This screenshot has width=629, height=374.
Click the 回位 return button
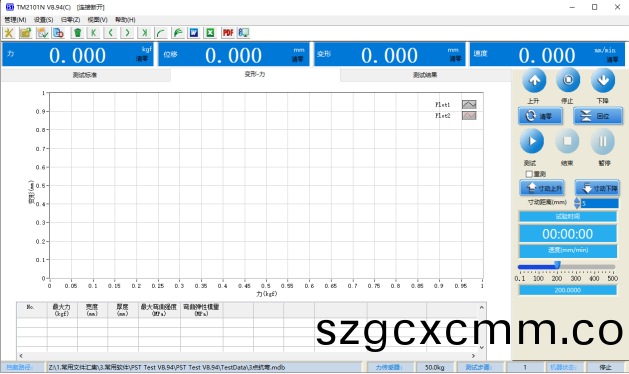(598, 116)
